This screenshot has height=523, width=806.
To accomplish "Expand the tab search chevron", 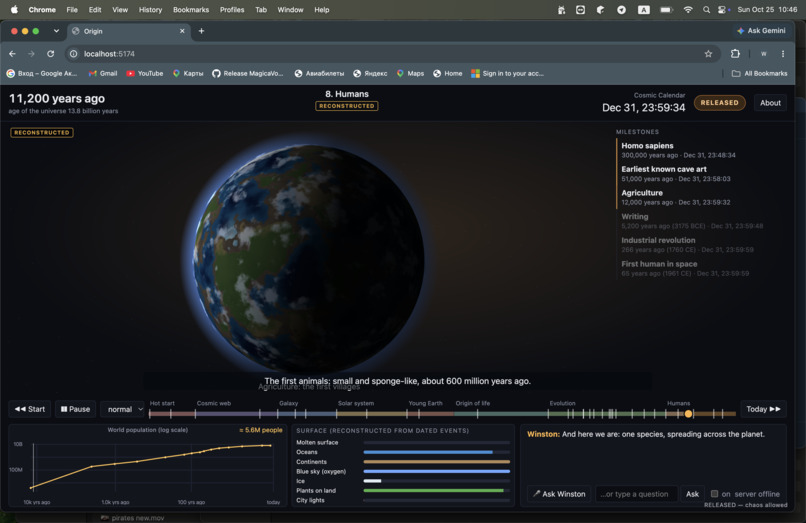I will (56, 31).
